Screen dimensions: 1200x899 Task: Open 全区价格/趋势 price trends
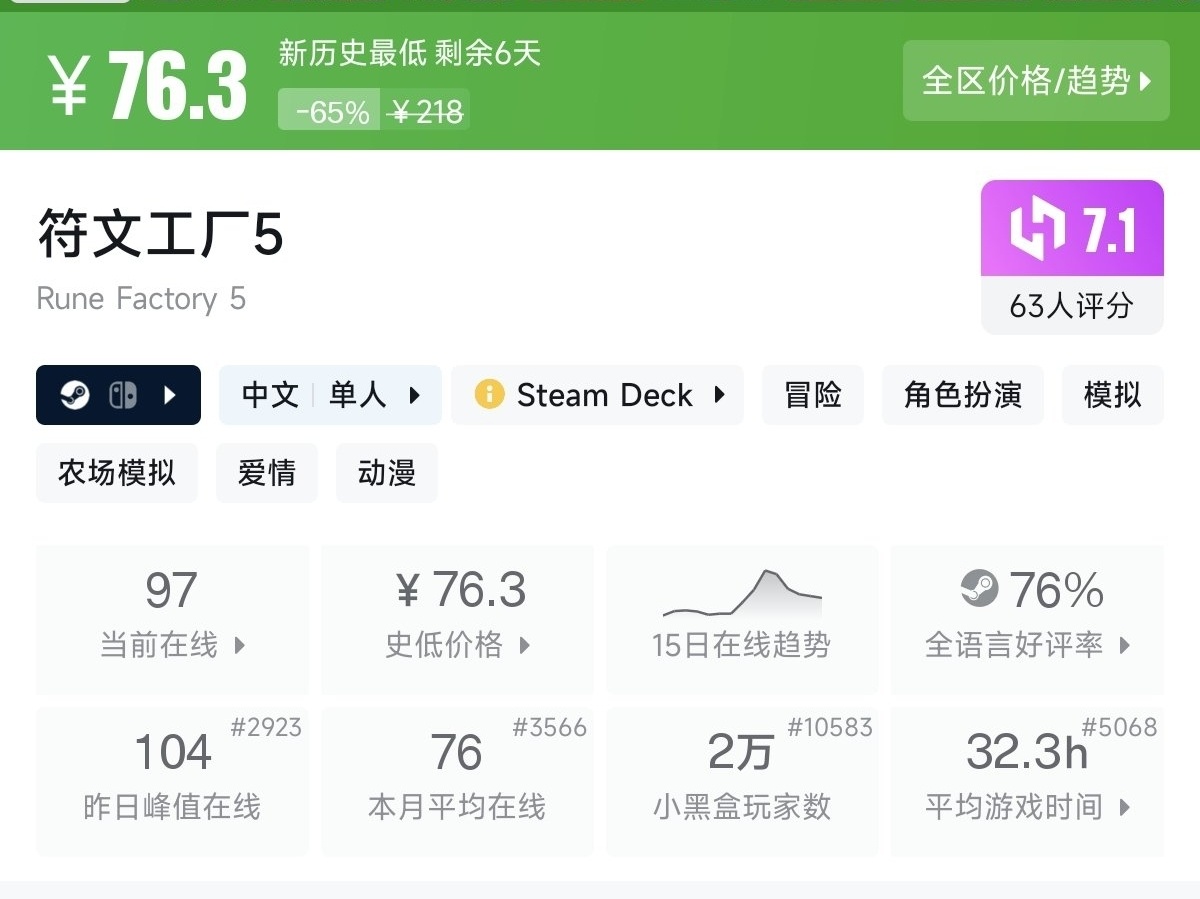1036,81
